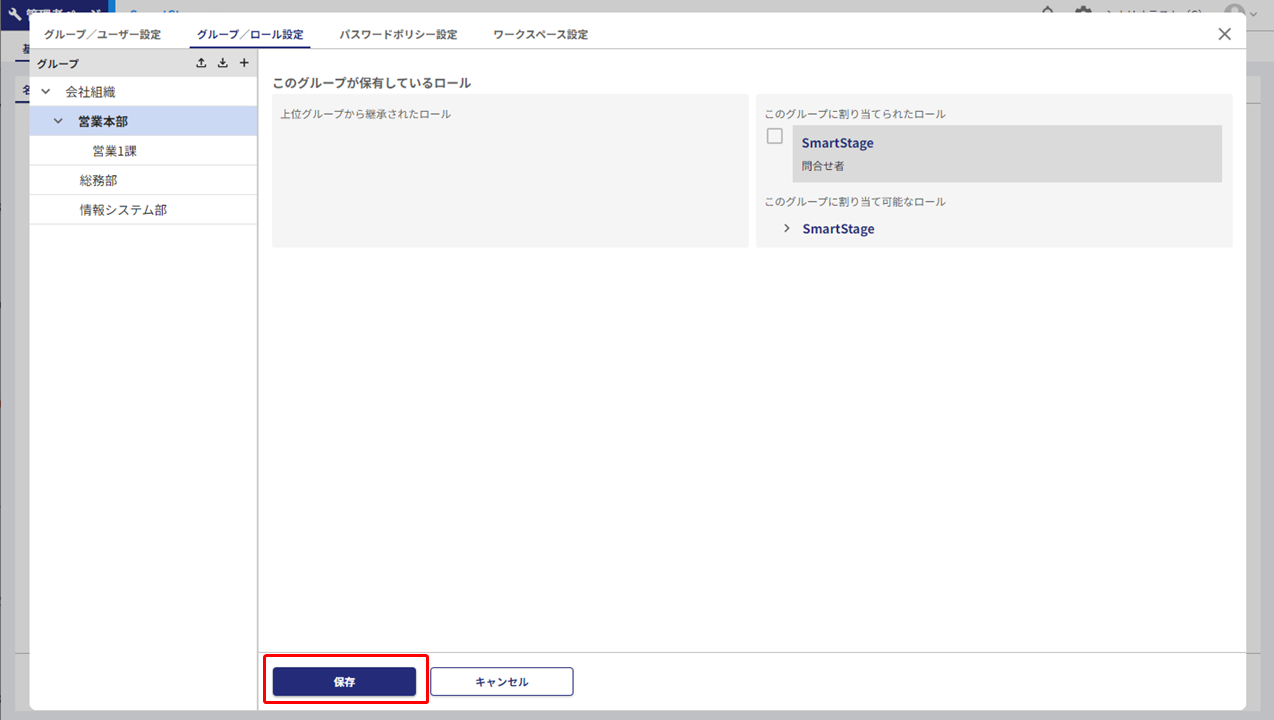Collapse the 会社組織 tree node
The height and width of the screenshot is (720, 1274).
click(x=45, y=92)
